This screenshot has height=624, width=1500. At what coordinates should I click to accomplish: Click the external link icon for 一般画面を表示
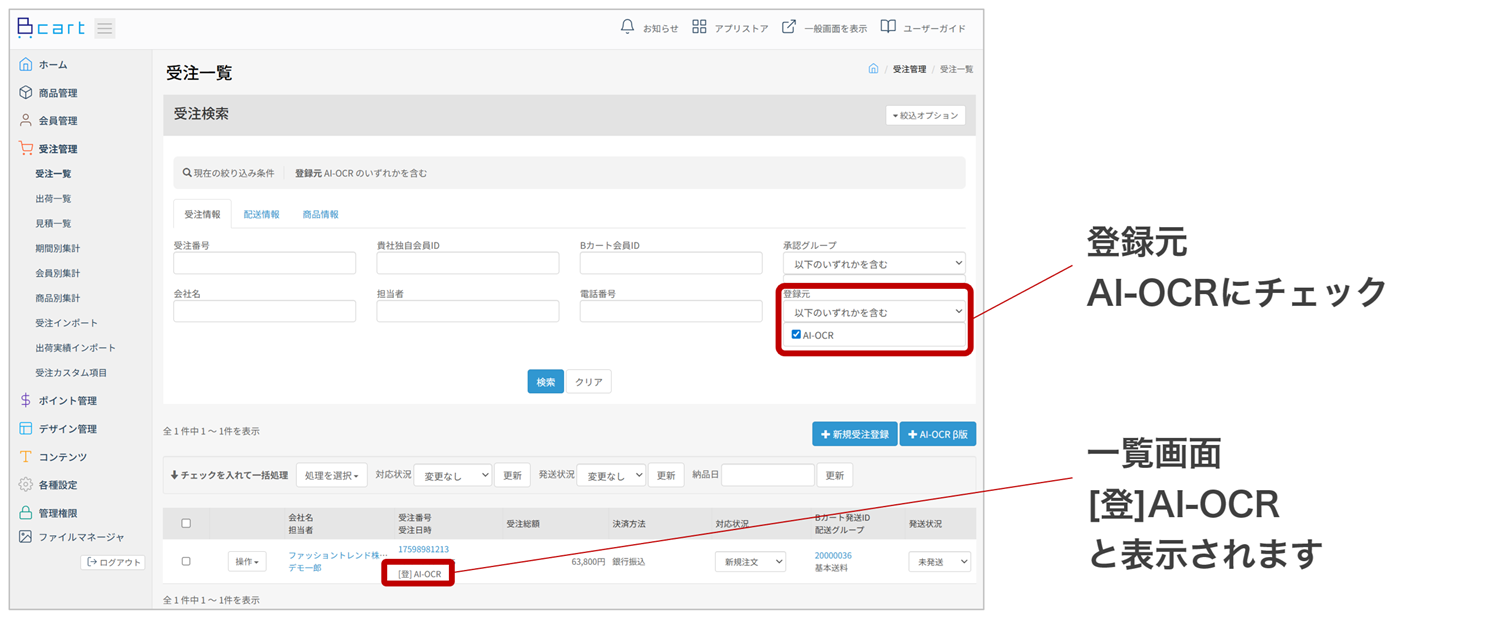(788, 27)
